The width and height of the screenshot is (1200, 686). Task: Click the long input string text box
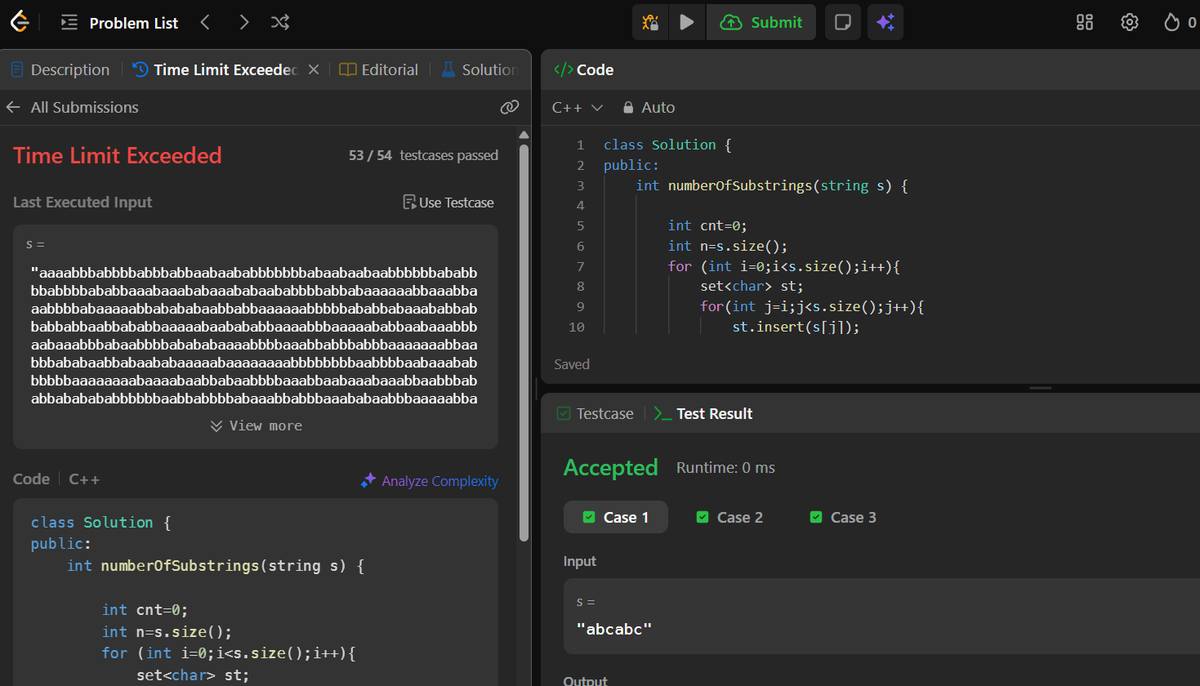coord(255,336)
